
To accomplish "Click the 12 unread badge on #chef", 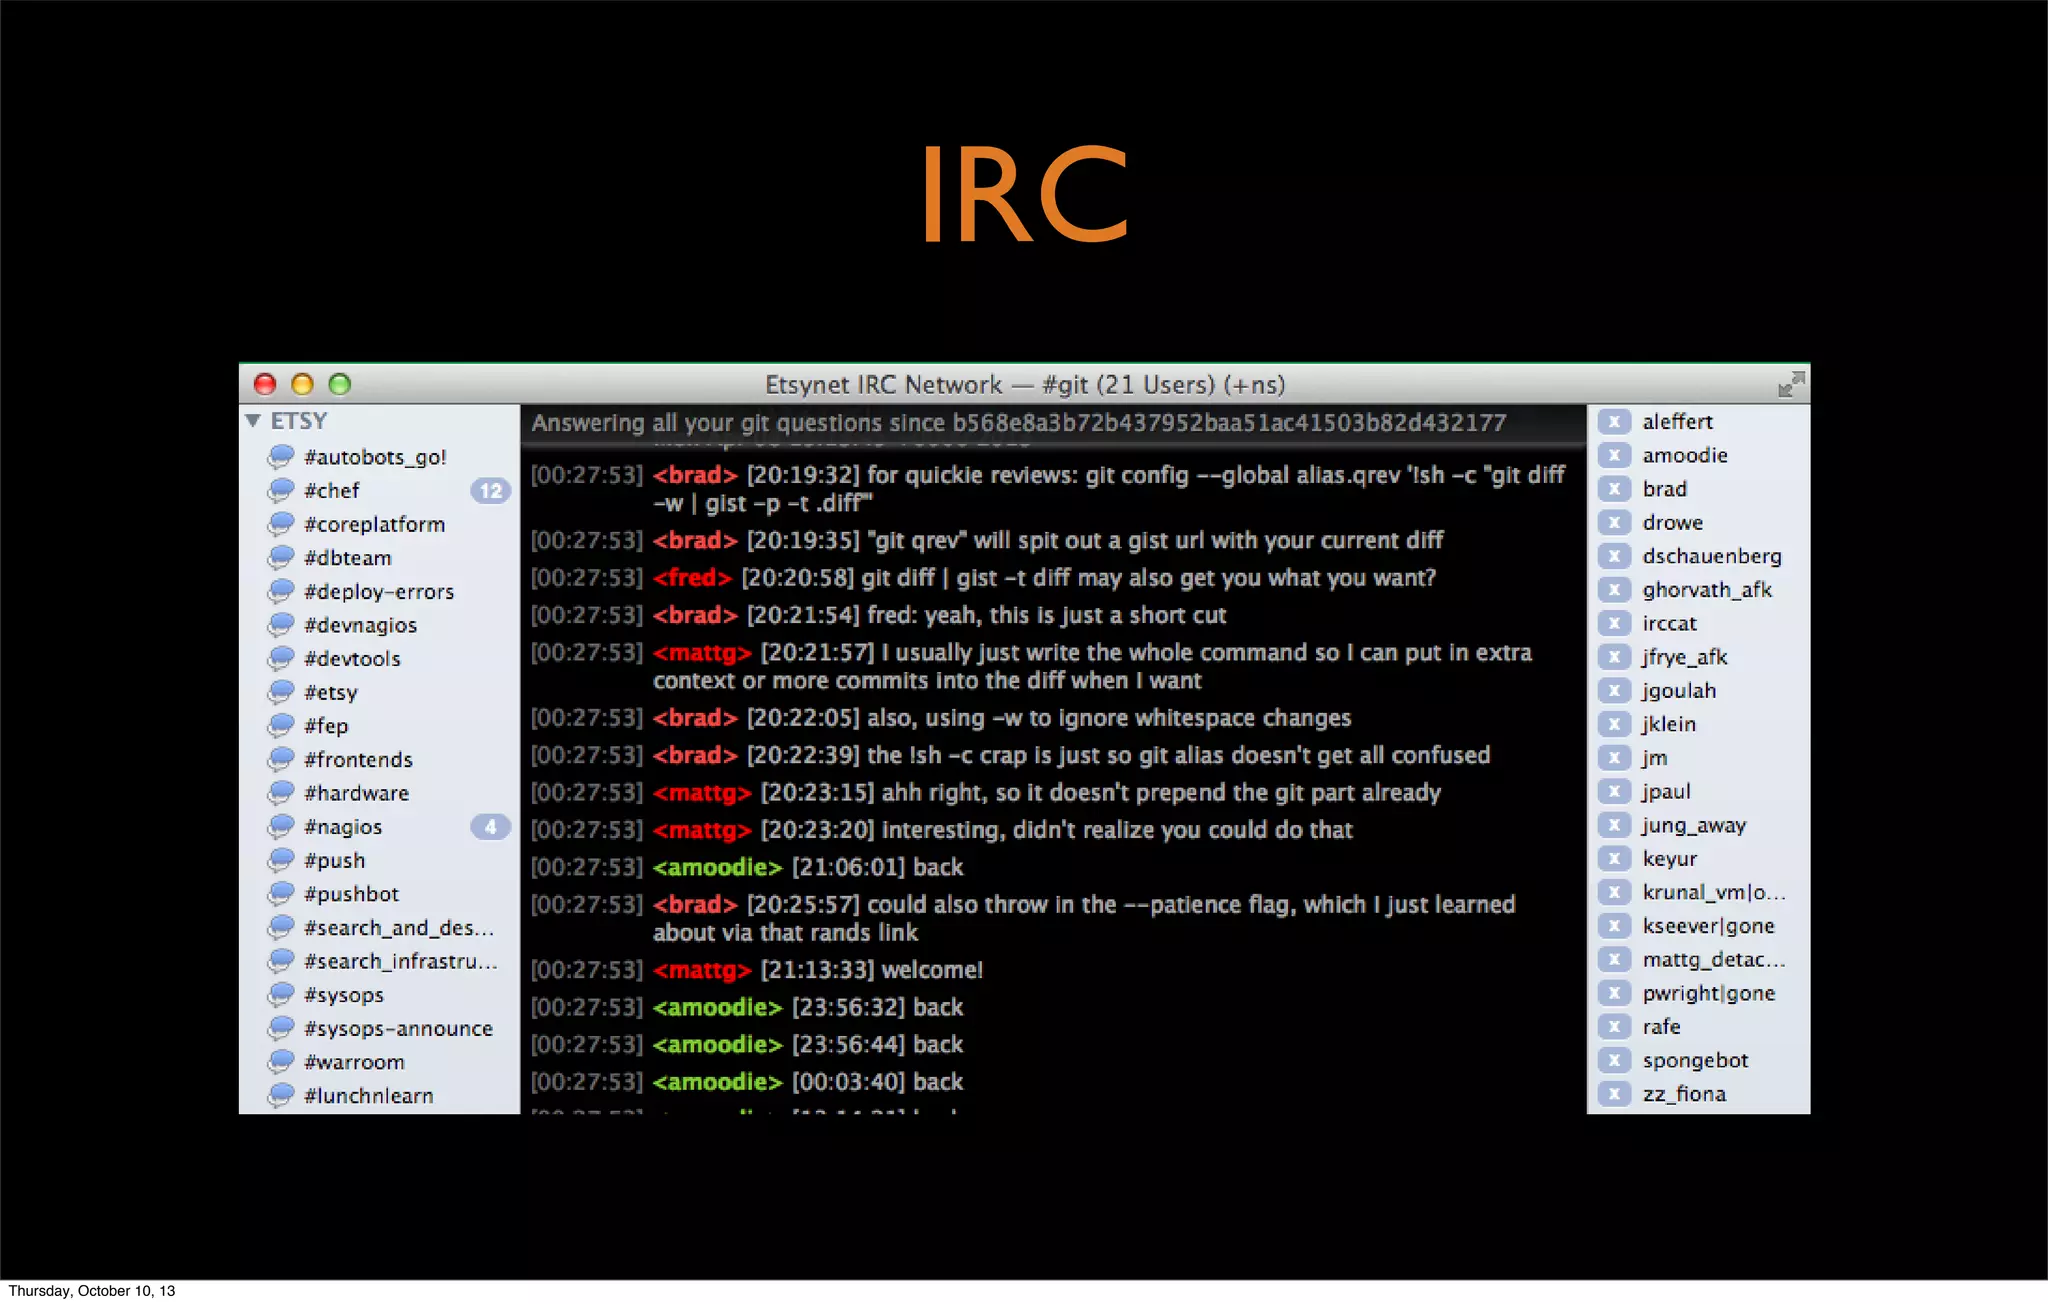I will [x=490, y=491].
